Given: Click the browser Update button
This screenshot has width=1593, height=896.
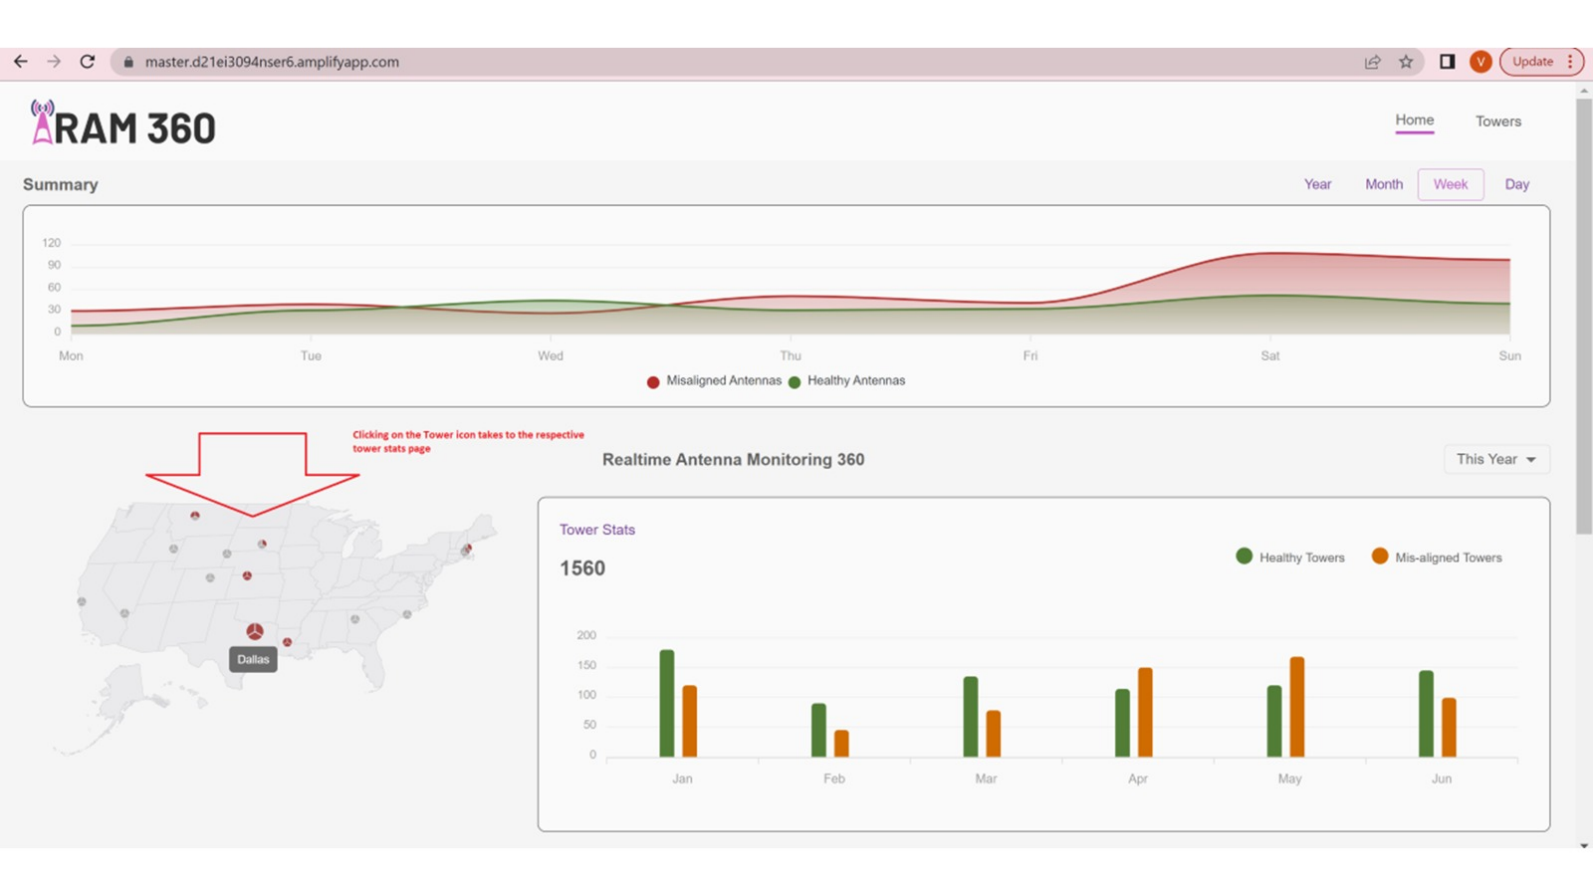Looking at the screenshot, I should click(1531, 62).
